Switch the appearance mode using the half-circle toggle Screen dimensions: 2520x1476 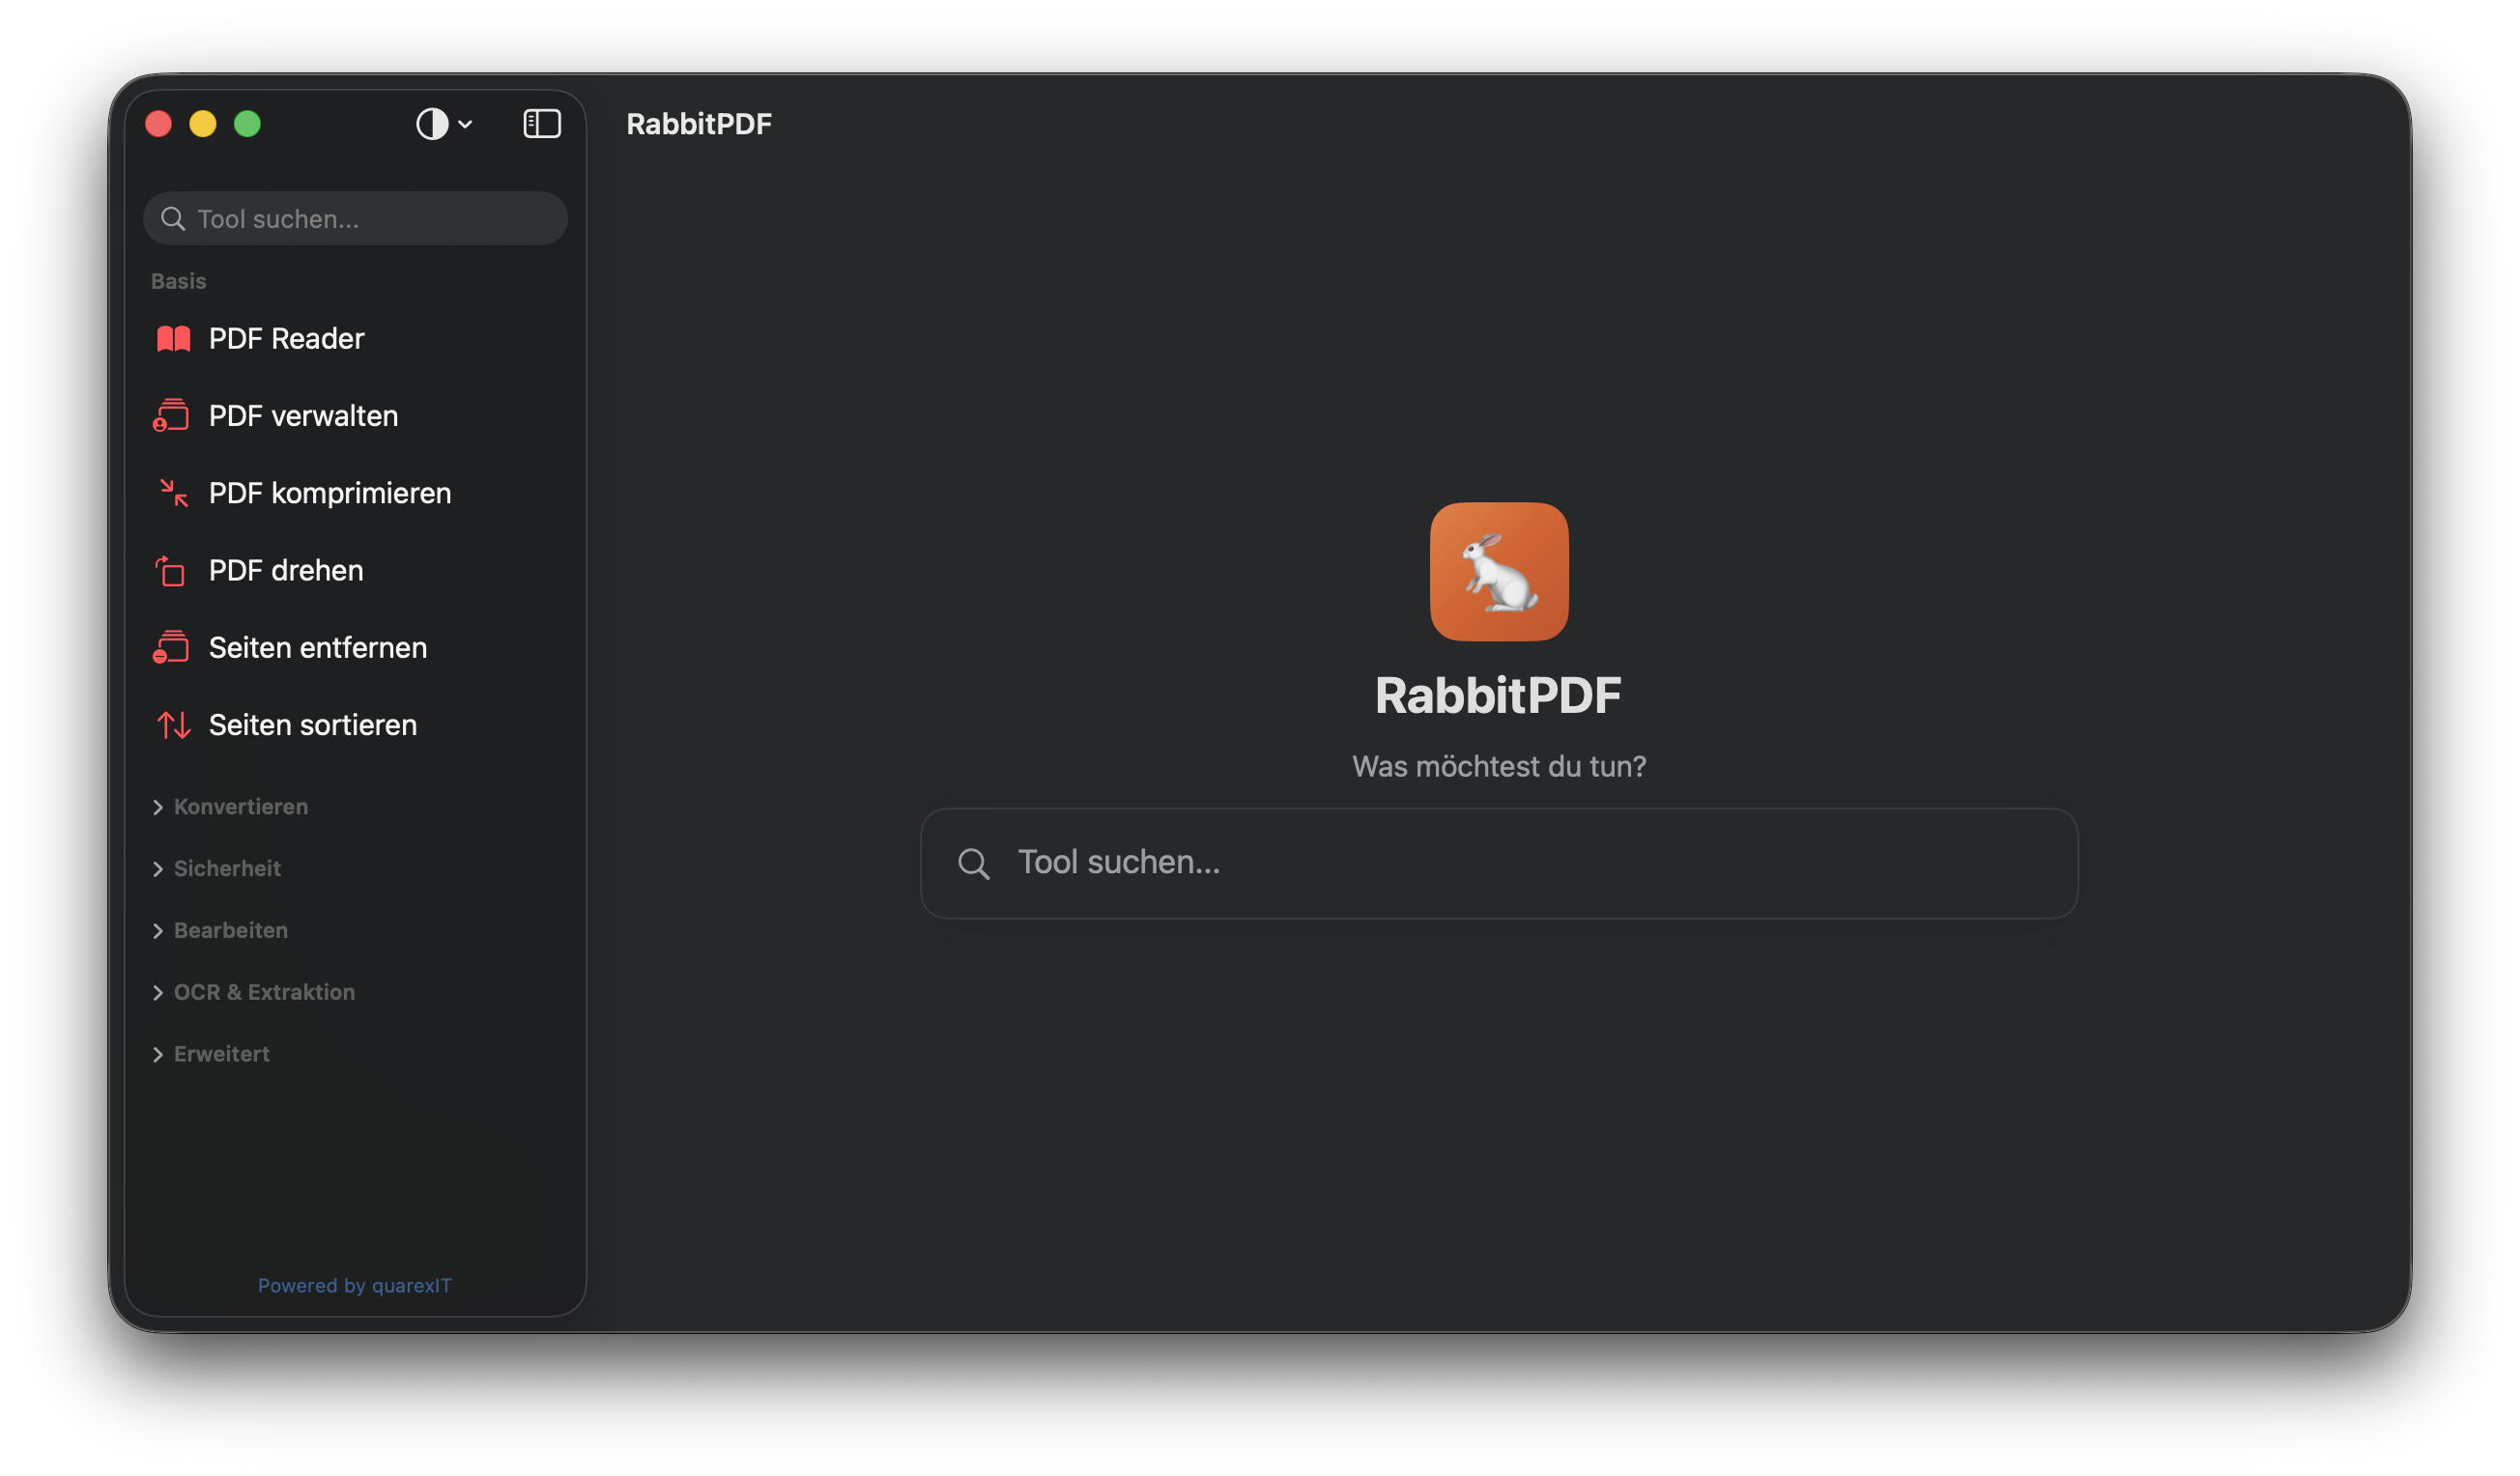click(431, 123)
